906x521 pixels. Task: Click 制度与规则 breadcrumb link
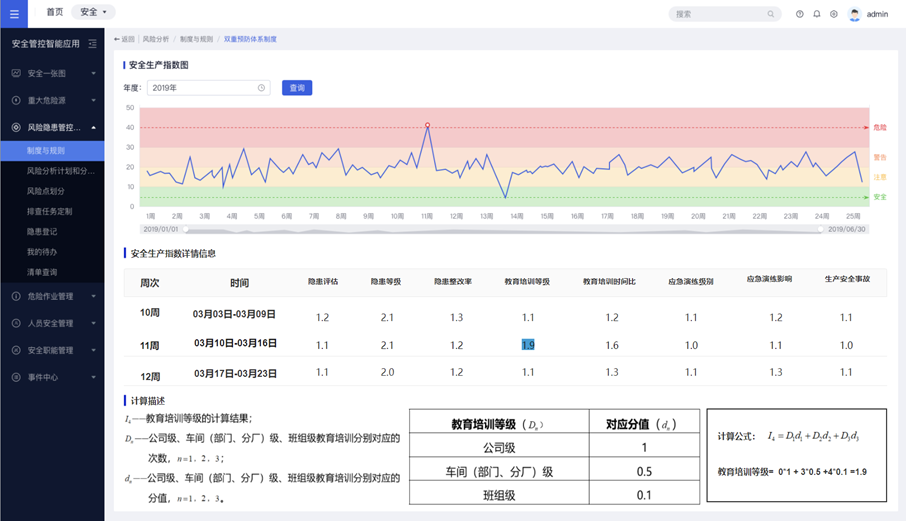click(x=196, y=39)
